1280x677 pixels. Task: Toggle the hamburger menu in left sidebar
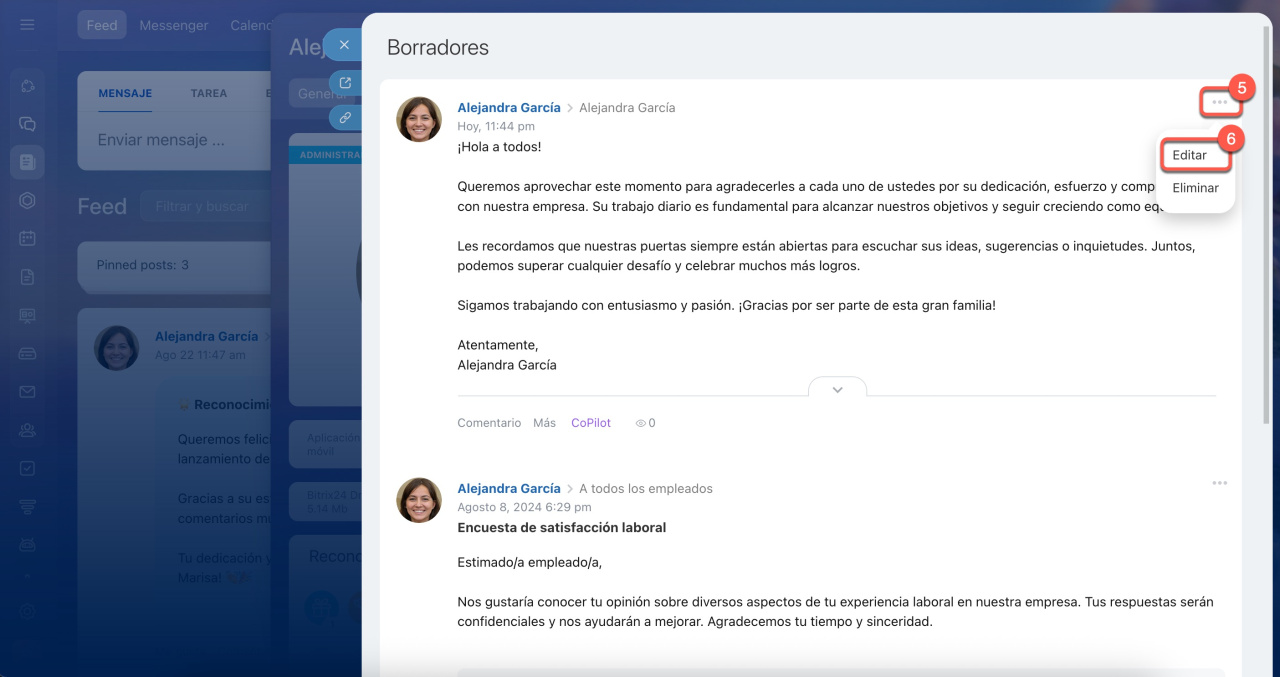pyautogui.click(x=27, y=25)
